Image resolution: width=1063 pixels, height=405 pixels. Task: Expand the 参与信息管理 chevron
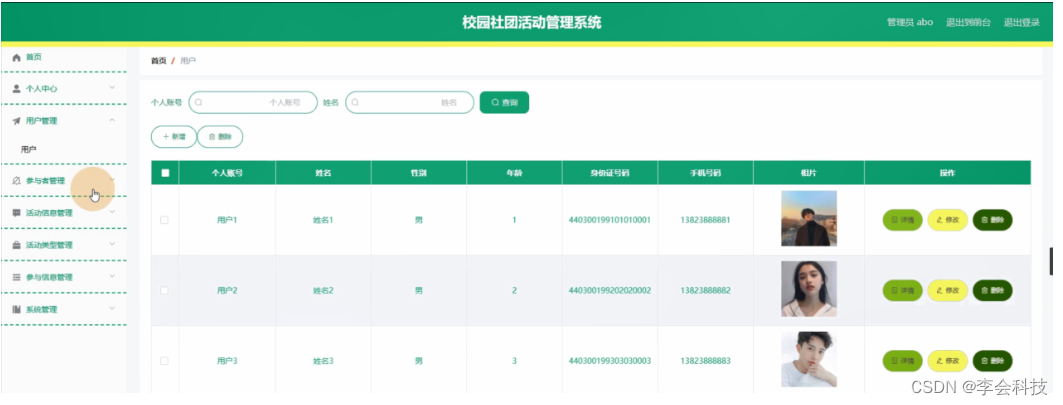(x=113, y=276)
